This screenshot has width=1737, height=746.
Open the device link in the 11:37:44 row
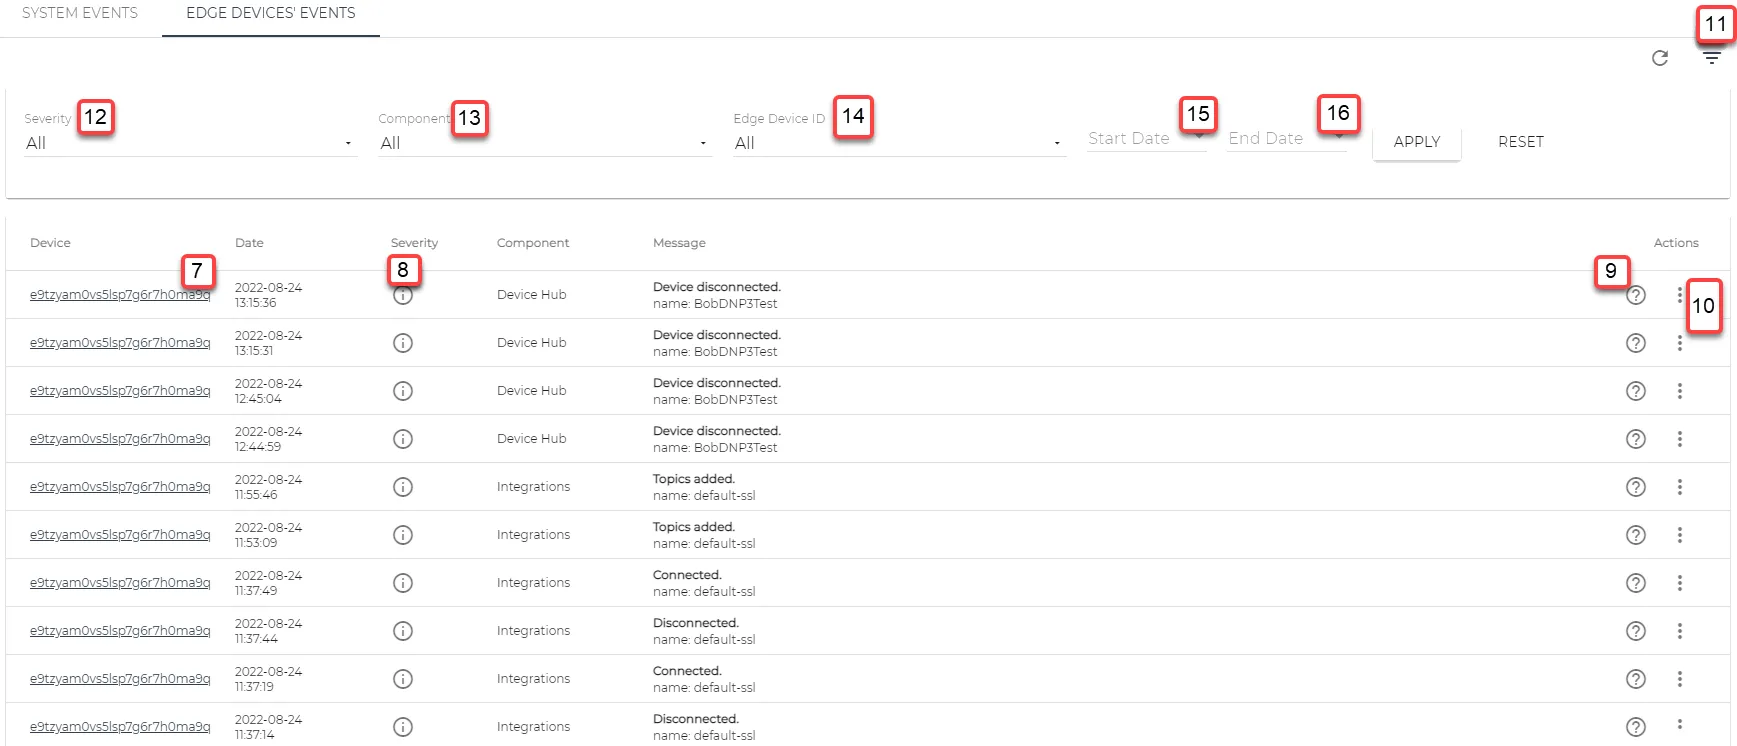pos(120,631)
